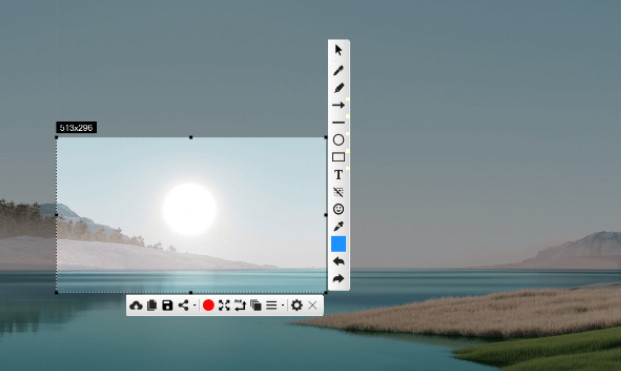Click the sun inside the selection area

(x=189, y=209)
